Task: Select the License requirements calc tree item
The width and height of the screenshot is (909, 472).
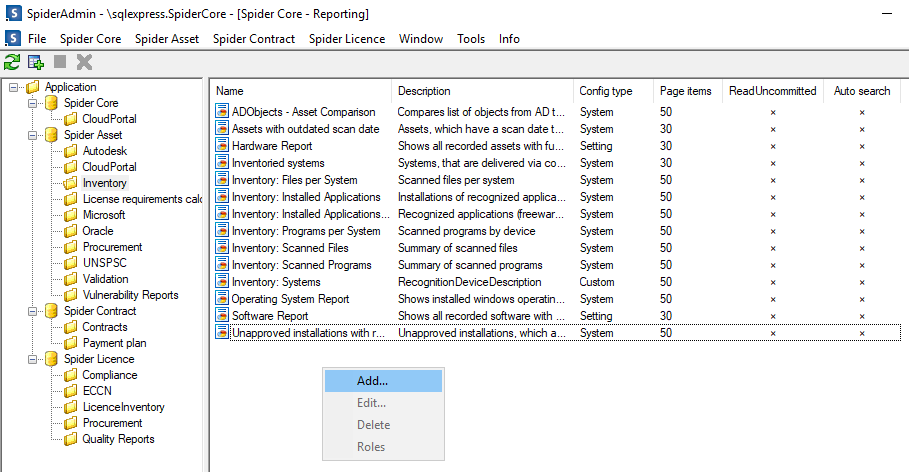Action: (142, 199)
